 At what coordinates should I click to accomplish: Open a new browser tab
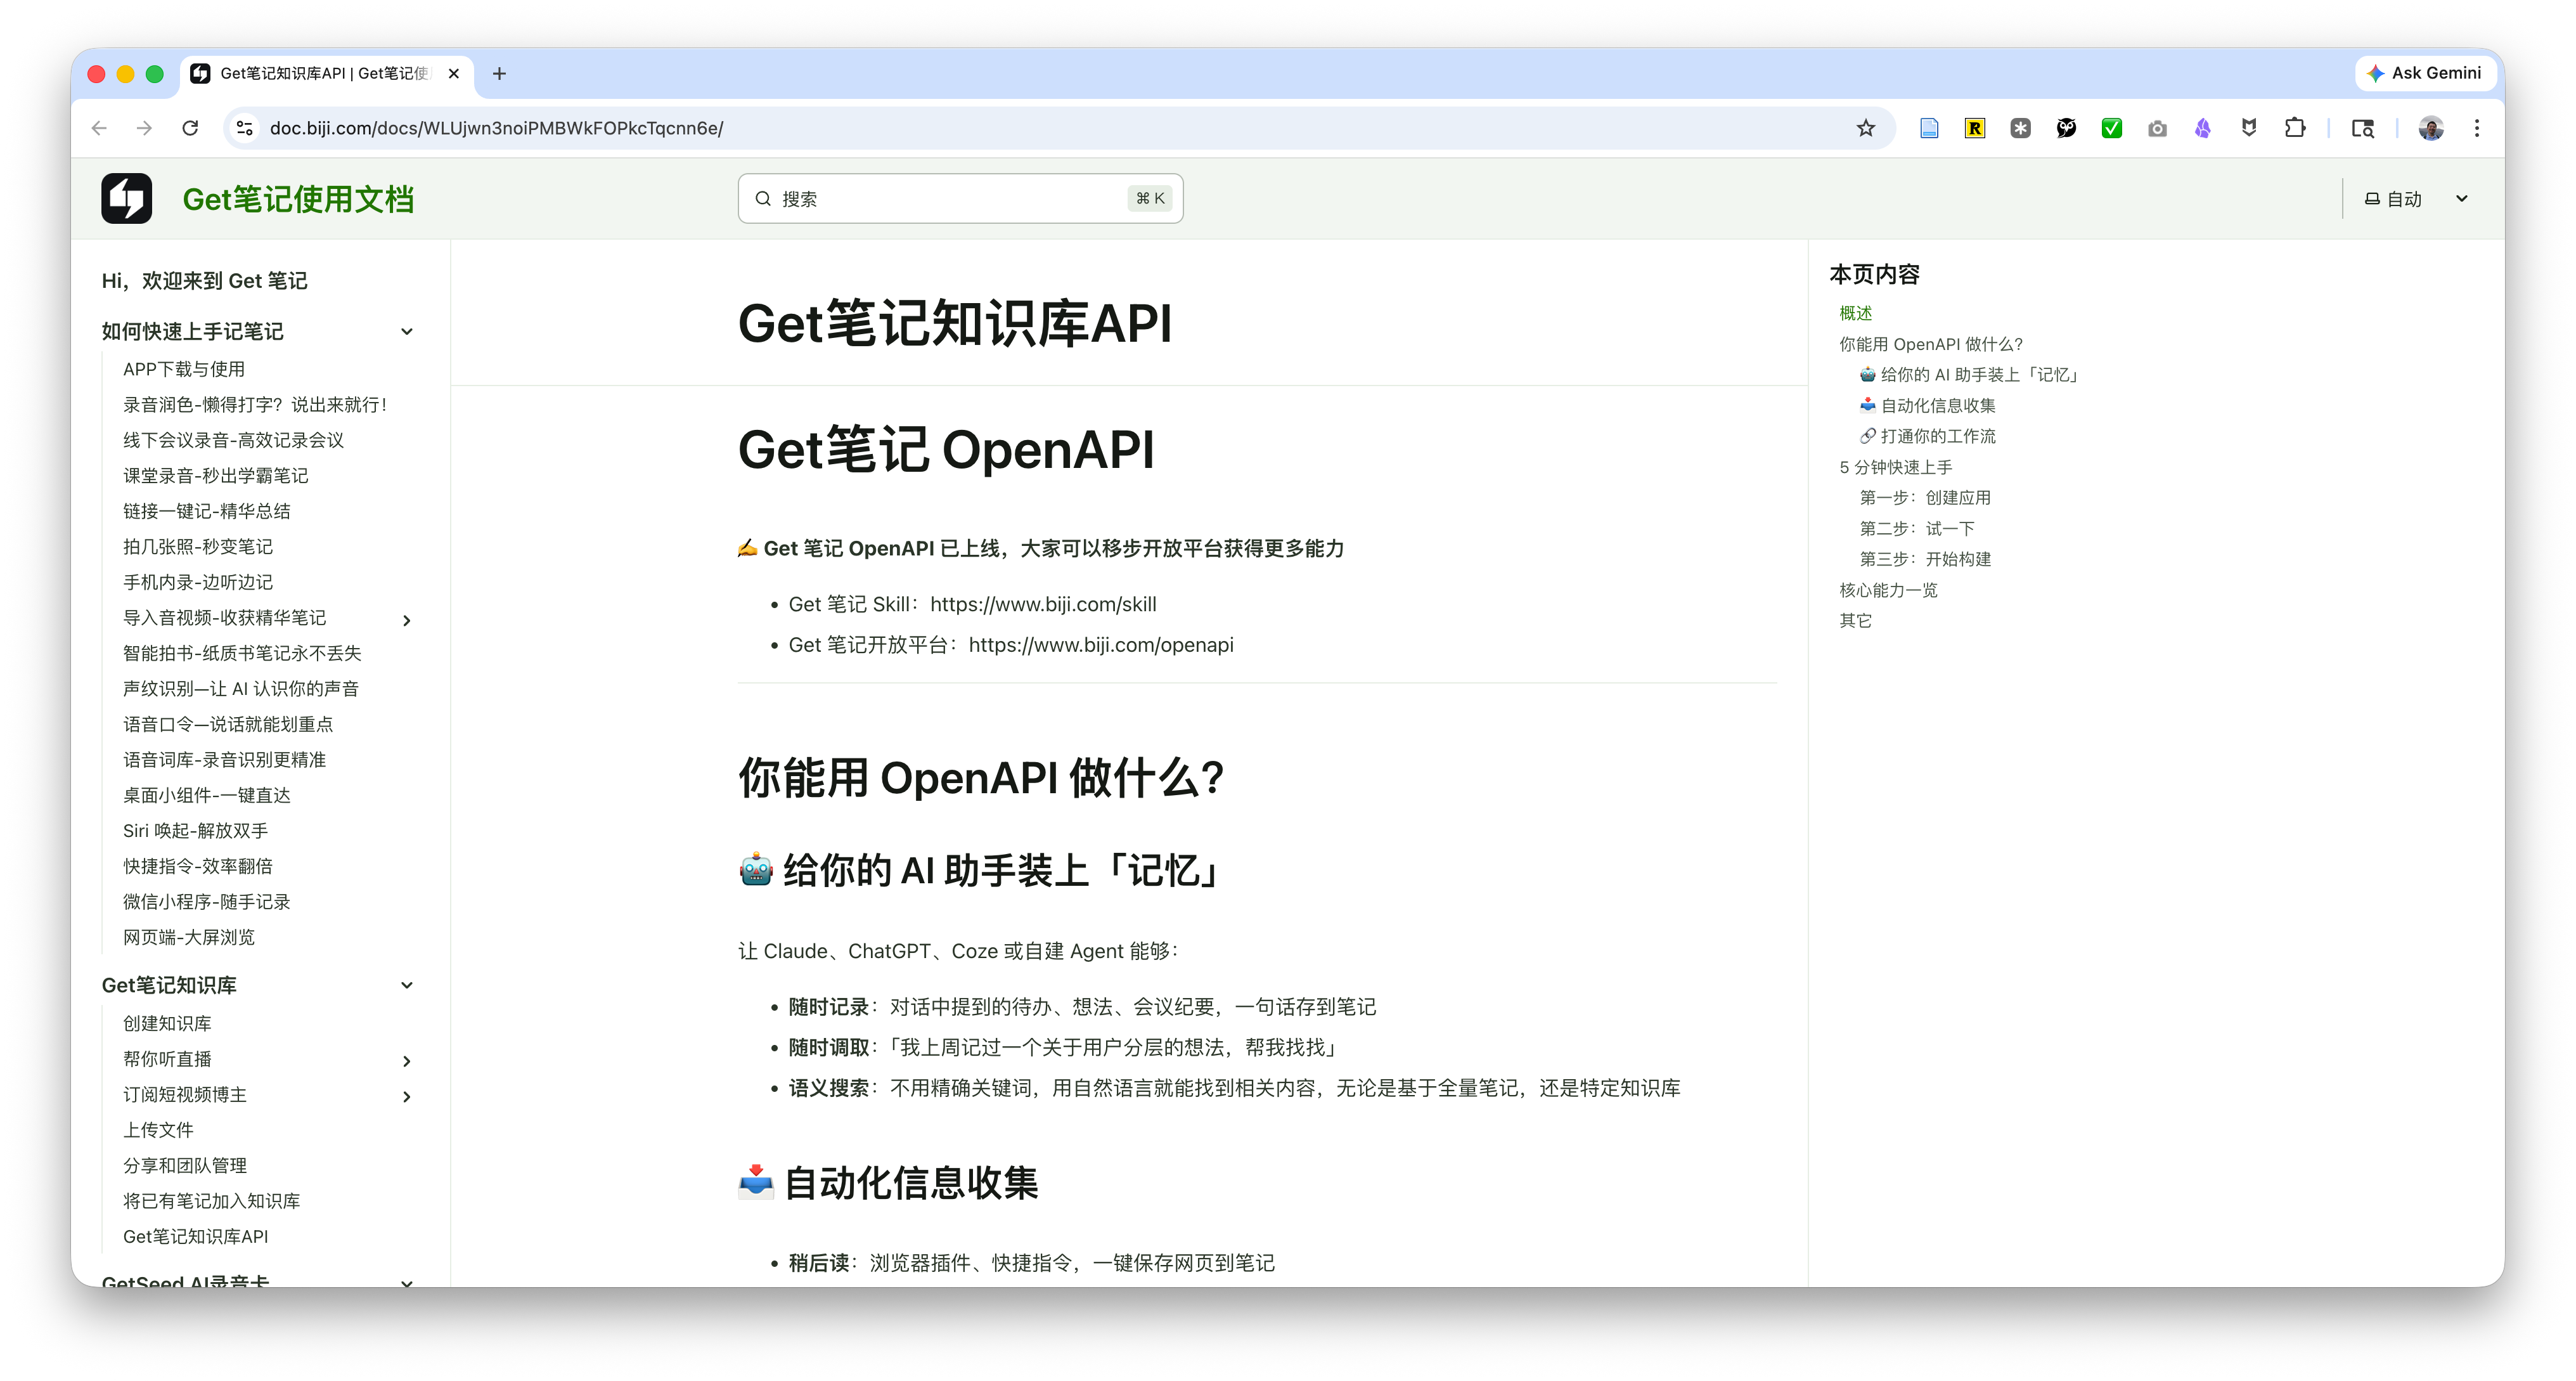499,73
